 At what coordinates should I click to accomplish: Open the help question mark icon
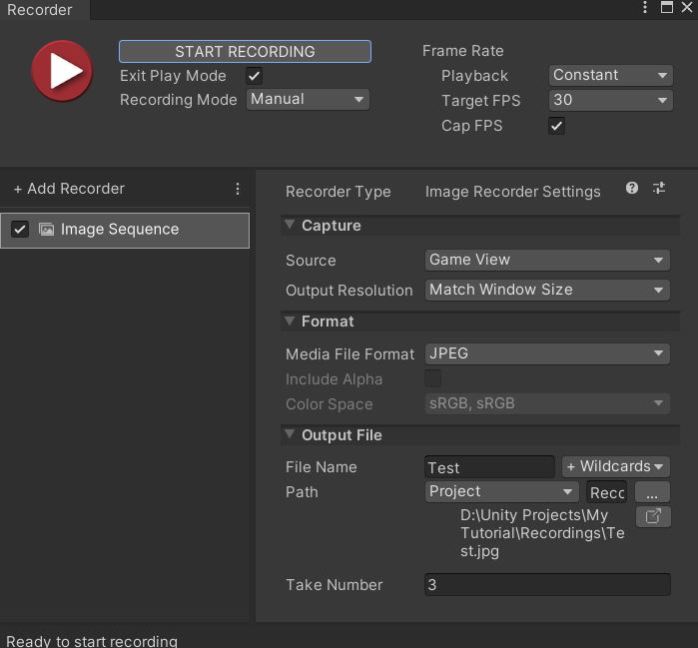(x=632, y=188)
